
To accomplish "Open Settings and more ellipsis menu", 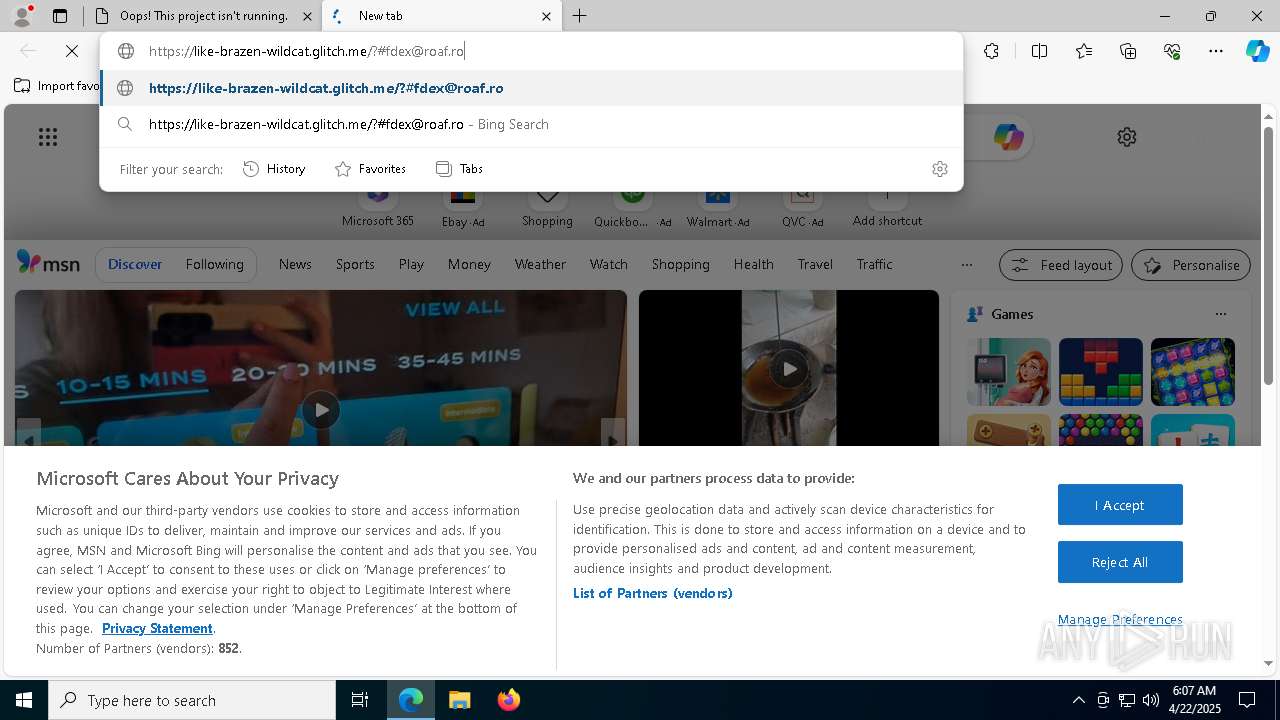I will tap(1216, 51).
